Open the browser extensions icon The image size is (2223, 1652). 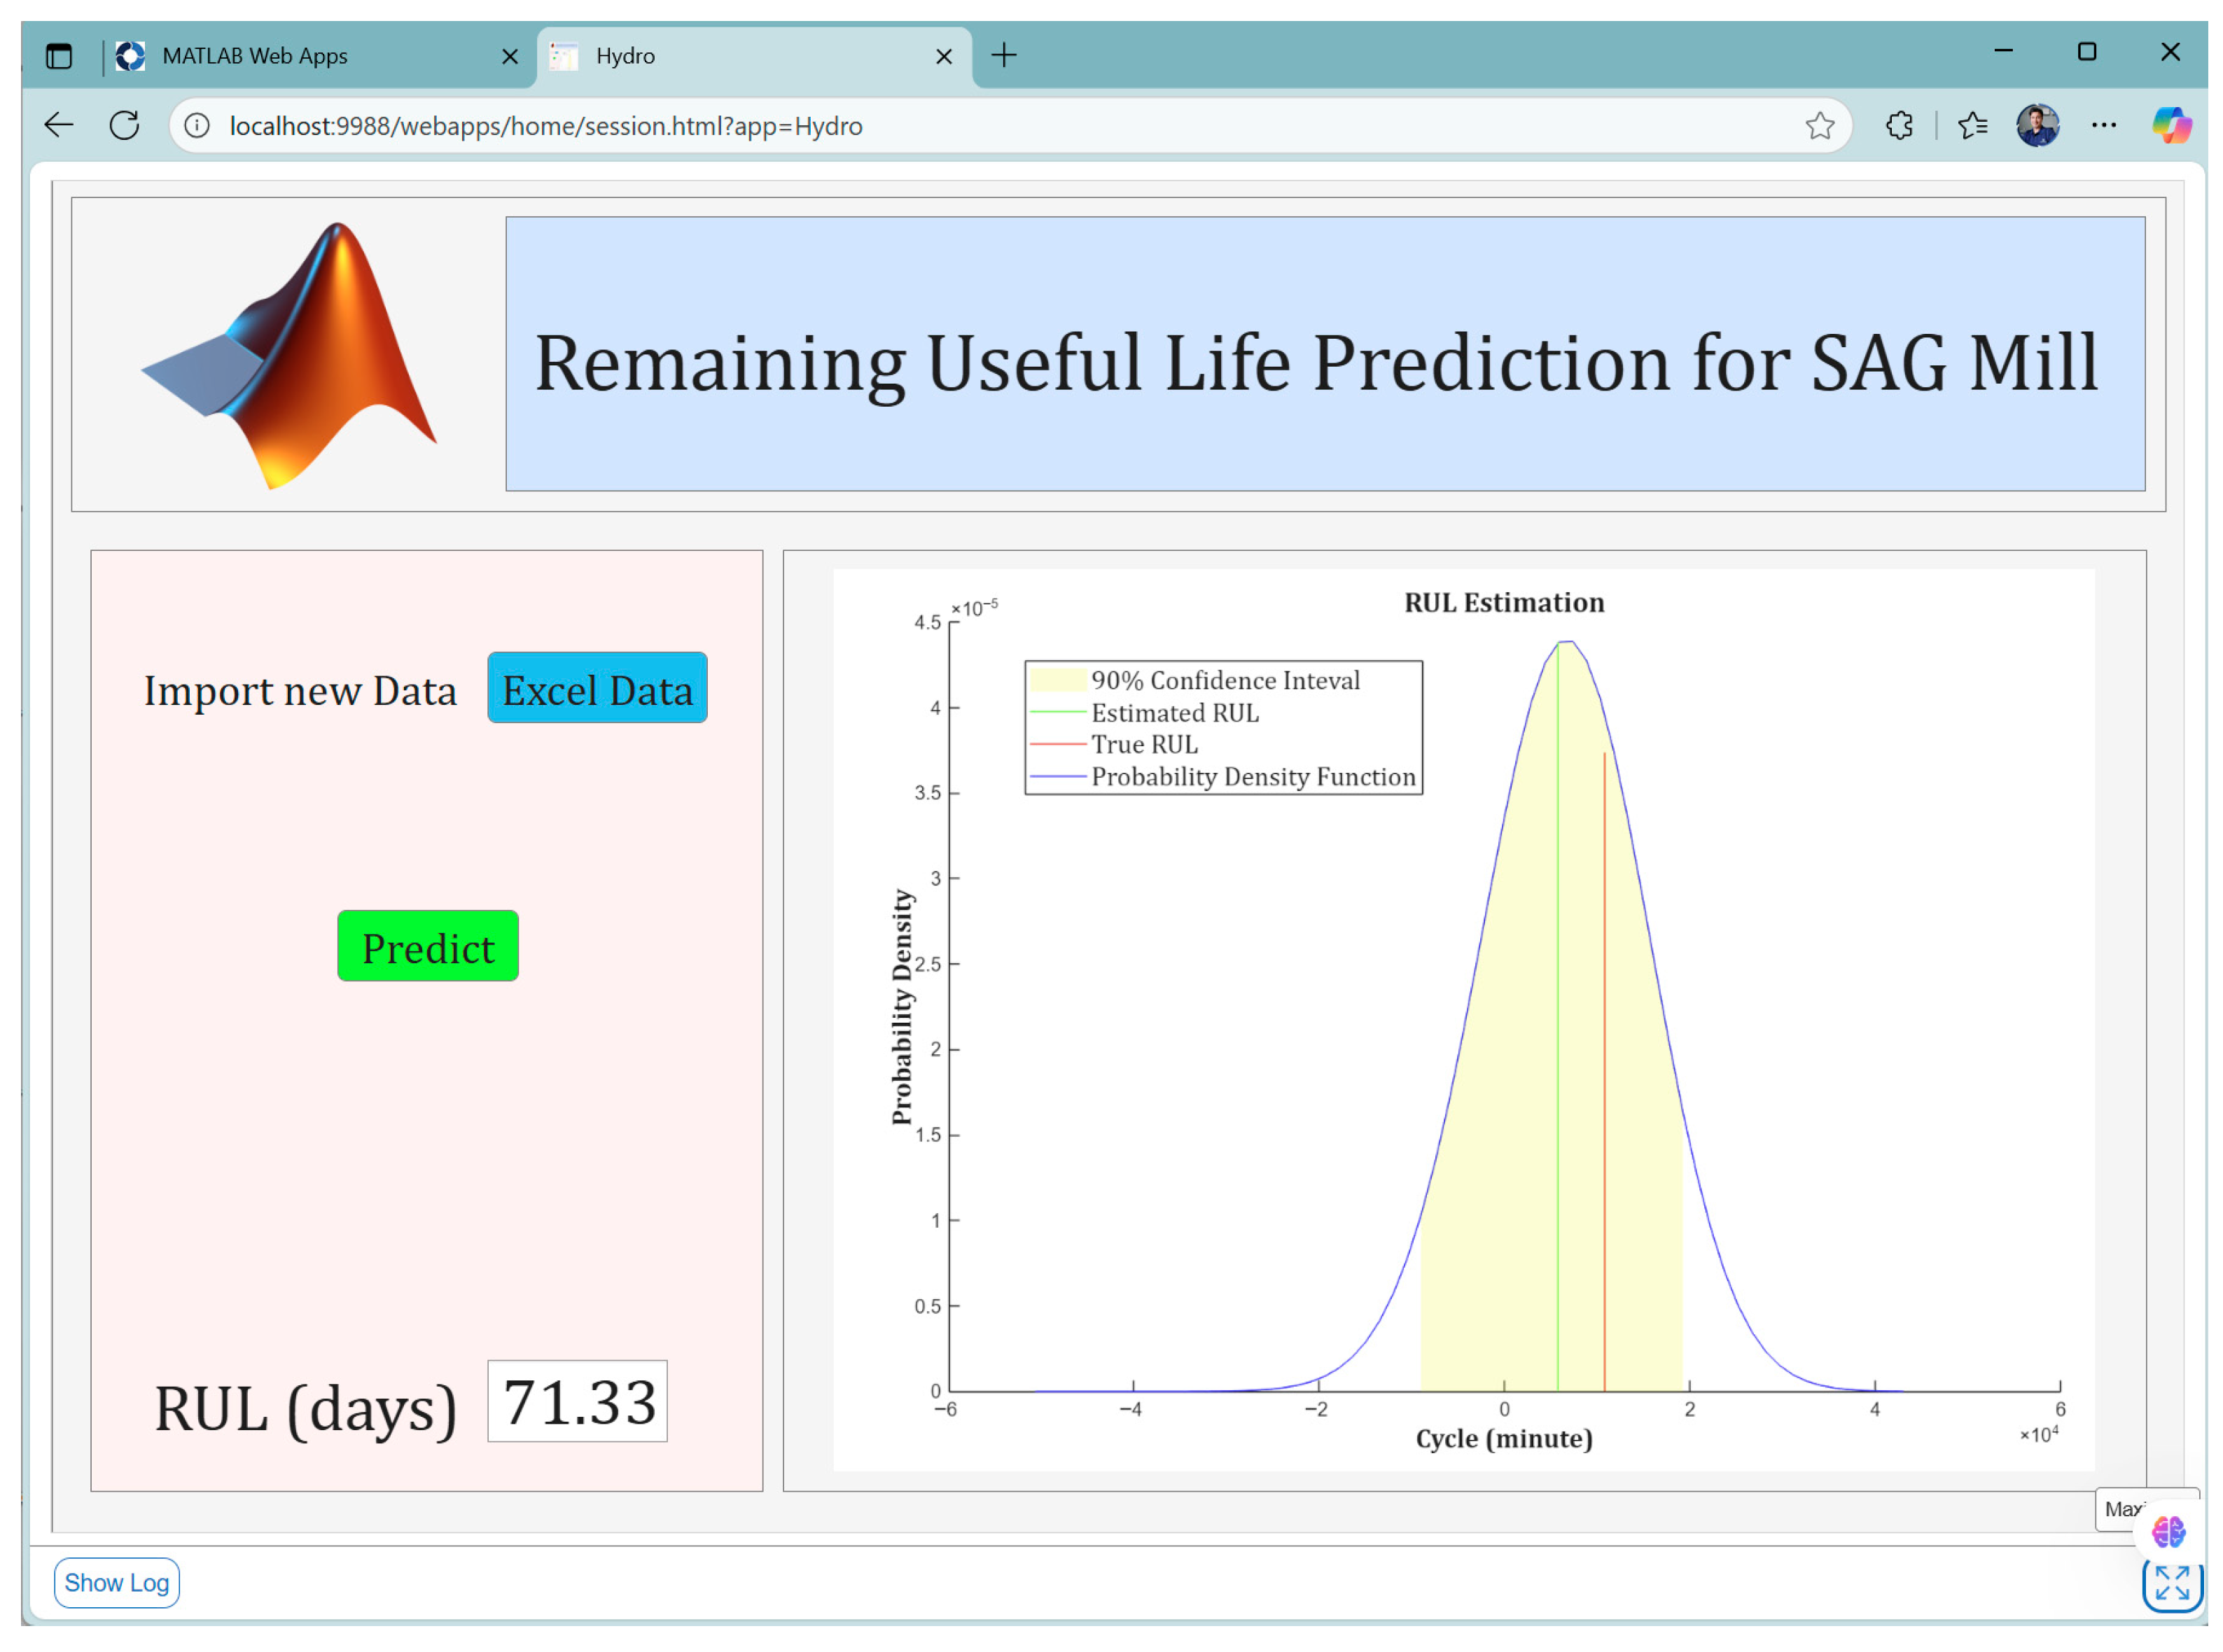click(1898, 126)
